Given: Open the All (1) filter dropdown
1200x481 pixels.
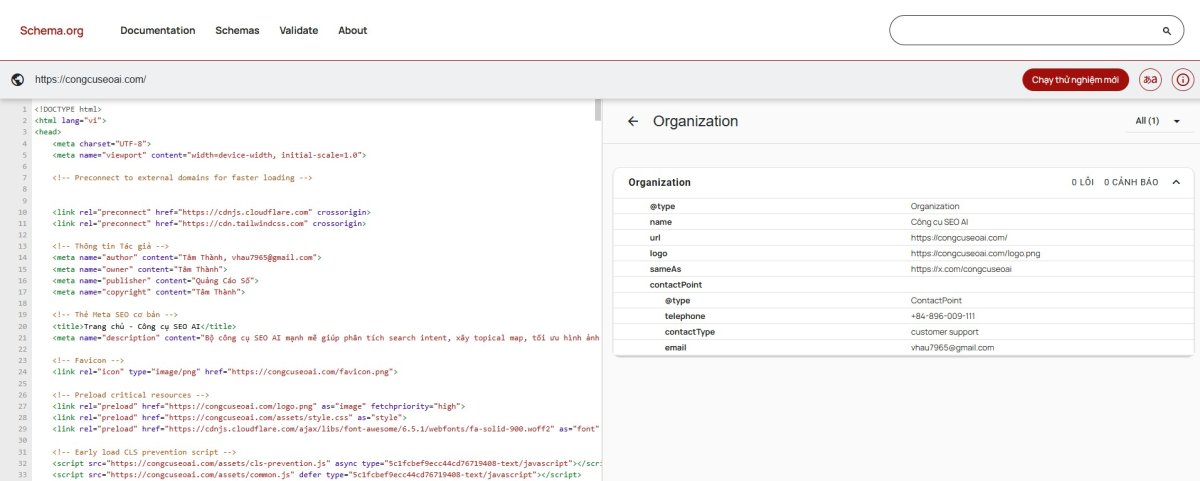Looking at the screenshot, I should pyautogui.click(x=1158, y=121).
